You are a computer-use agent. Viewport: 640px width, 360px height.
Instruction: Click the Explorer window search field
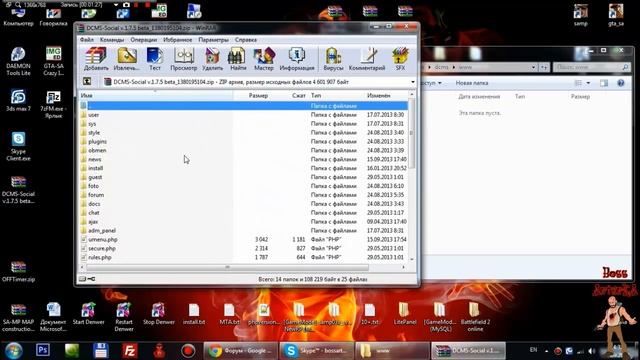(591, 67)
